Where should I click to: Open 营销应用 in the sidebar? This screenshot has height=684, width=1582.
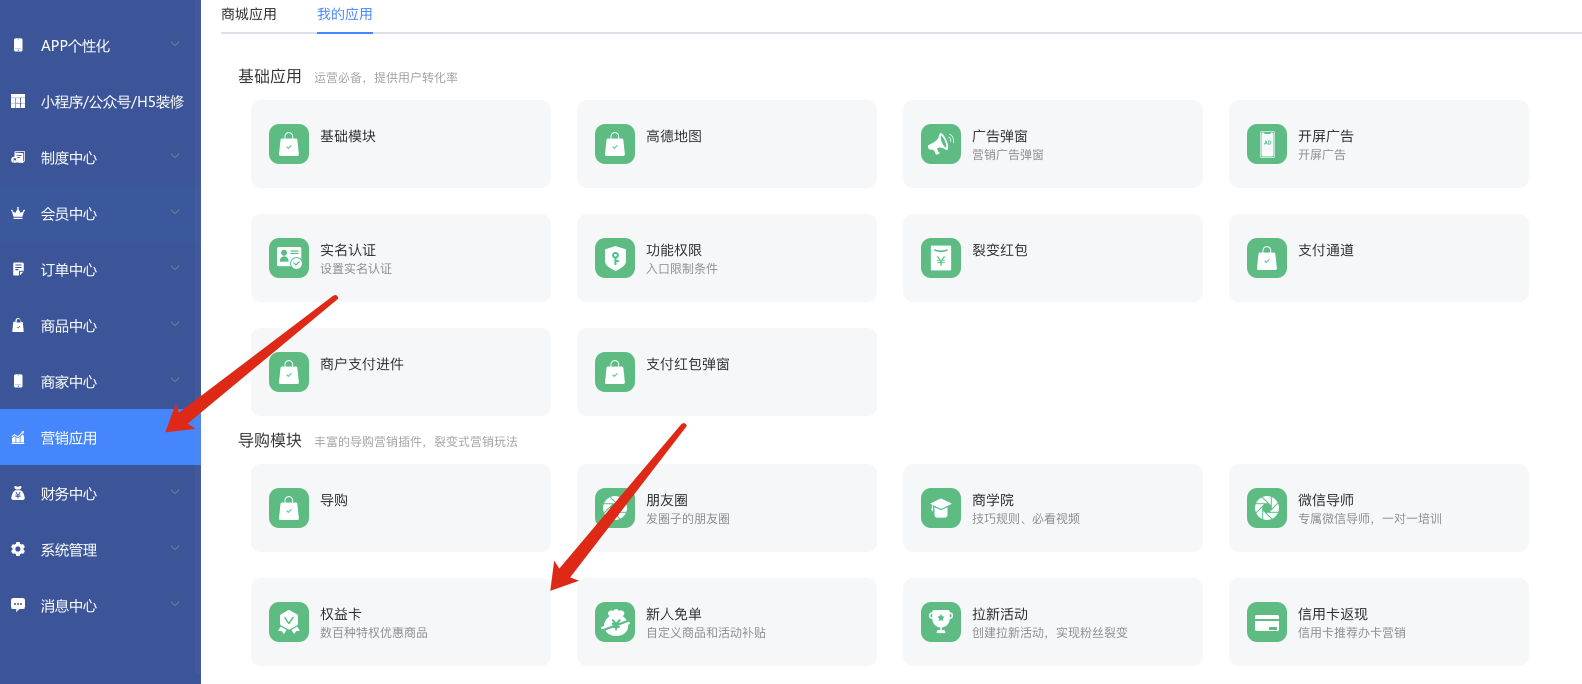click(x=100, y=437)
